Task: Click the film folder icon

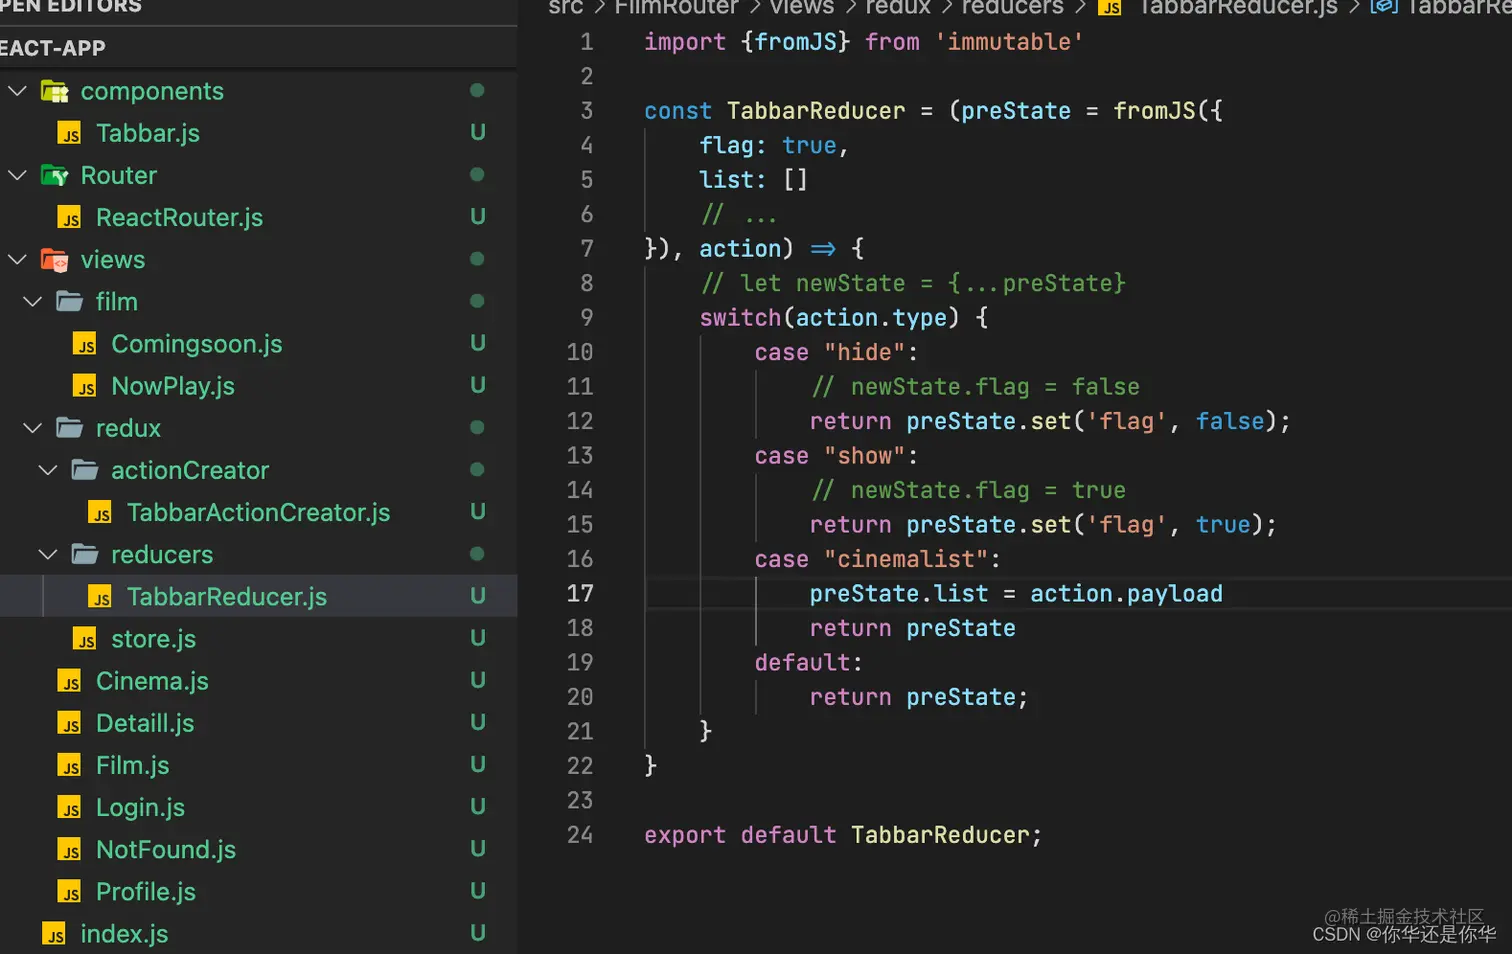Action: tap(69, 302)
